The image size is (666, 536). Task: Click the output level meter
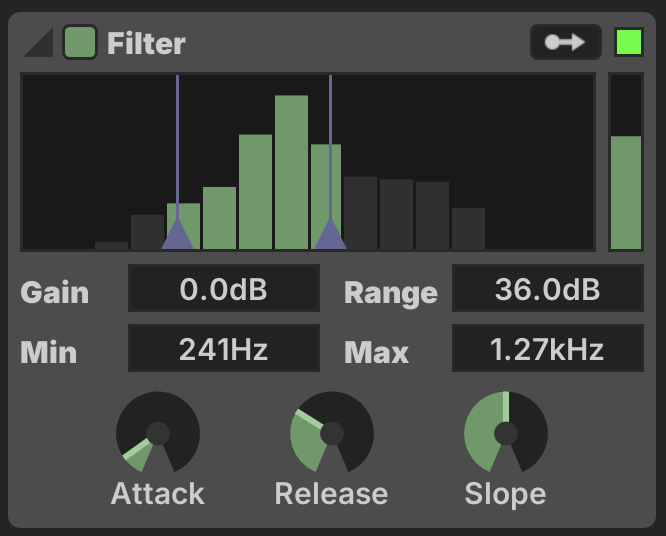click(626, 162)
